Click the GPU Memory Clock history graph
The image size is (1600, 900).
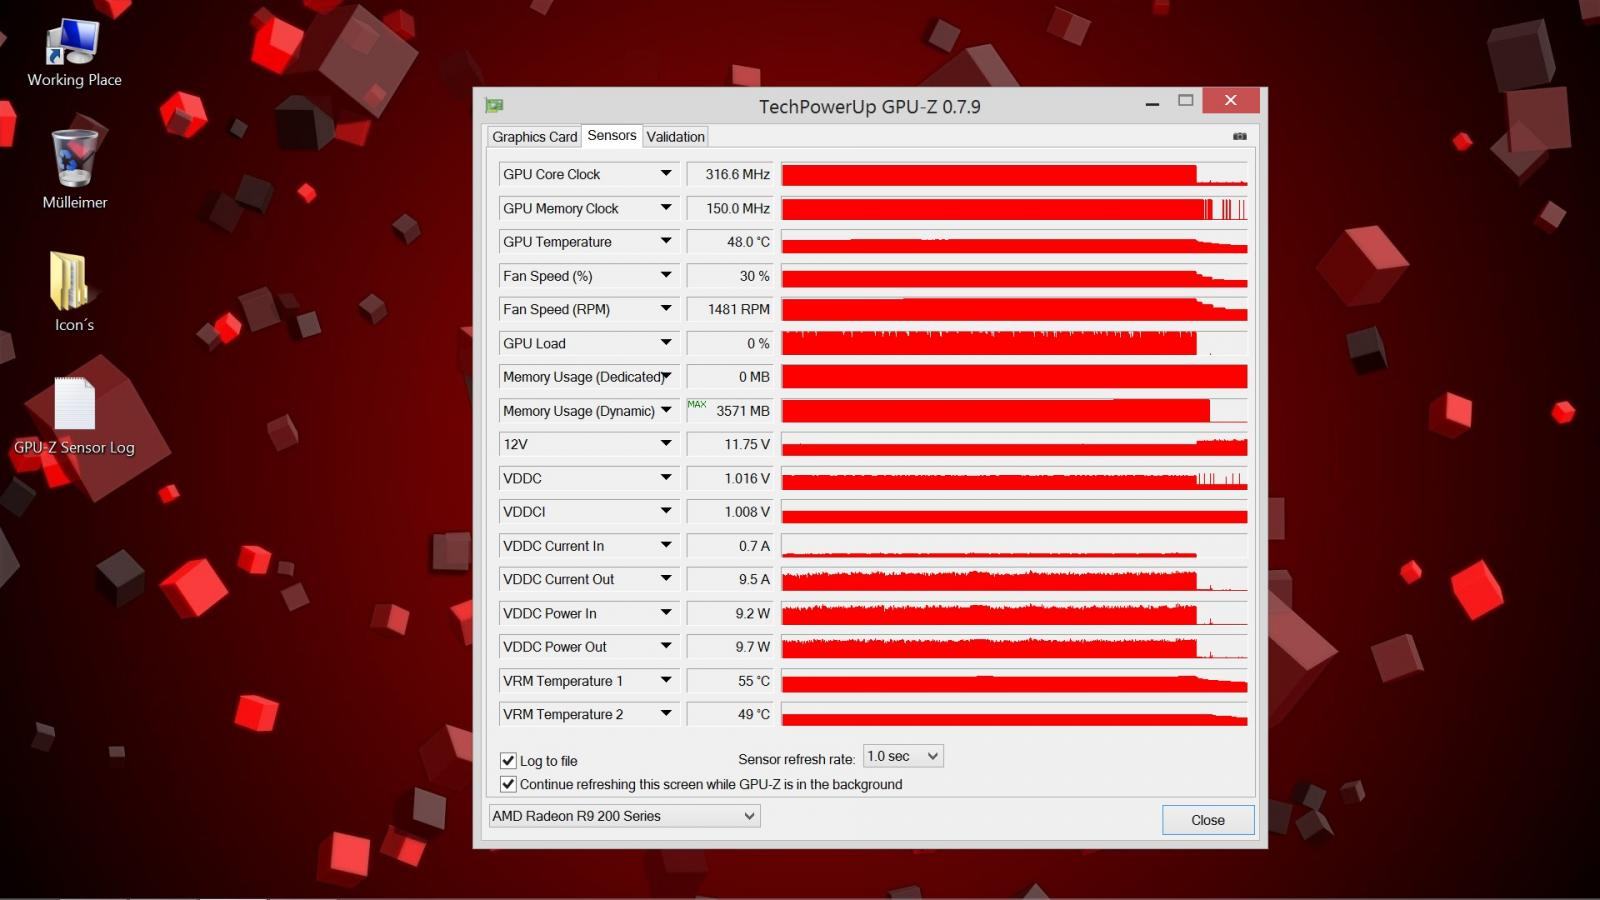point(1014,208)
